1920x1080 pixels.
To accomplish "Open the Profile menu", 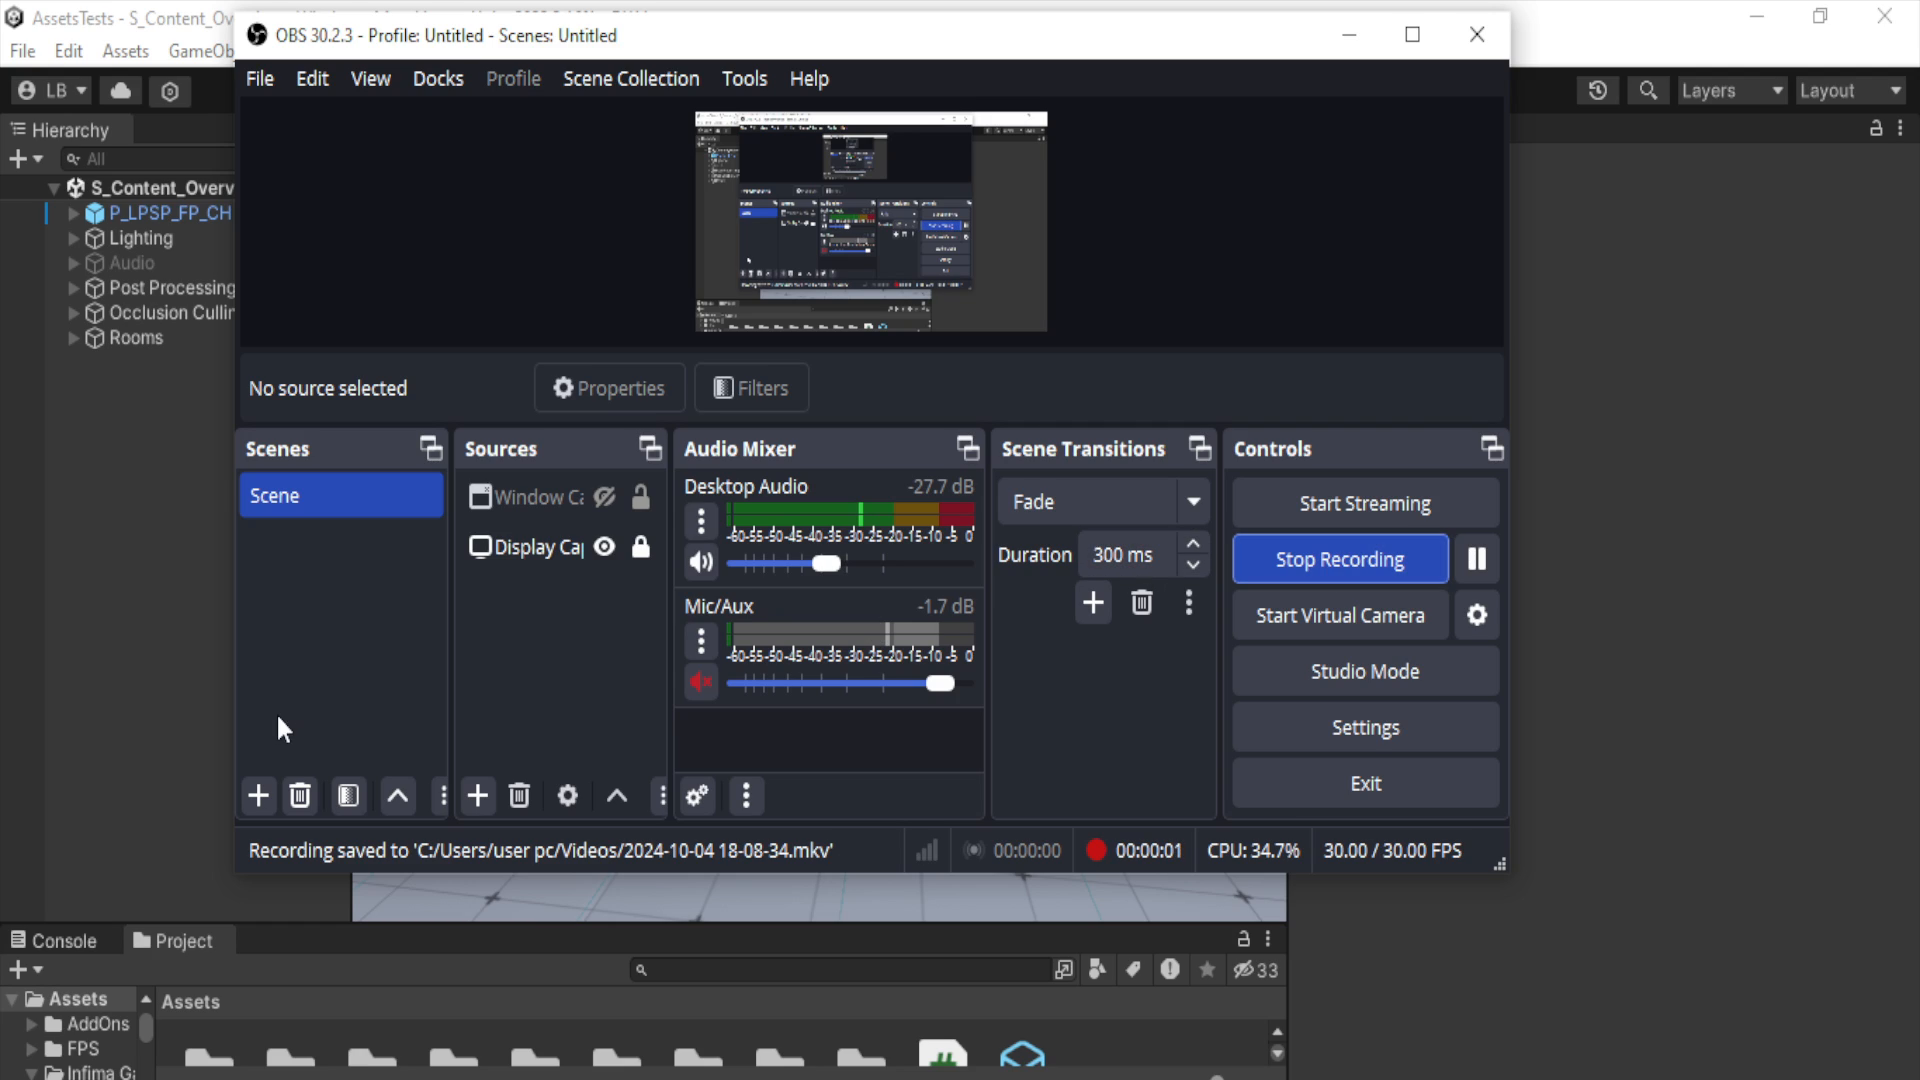I will 514,79.
